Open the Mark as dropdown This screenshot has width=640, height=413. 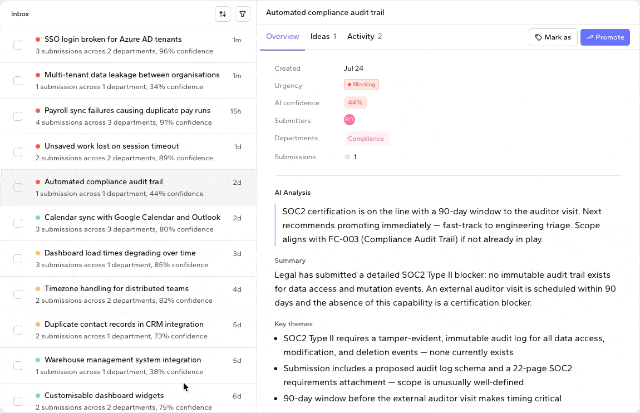click(x=553, y=37)
